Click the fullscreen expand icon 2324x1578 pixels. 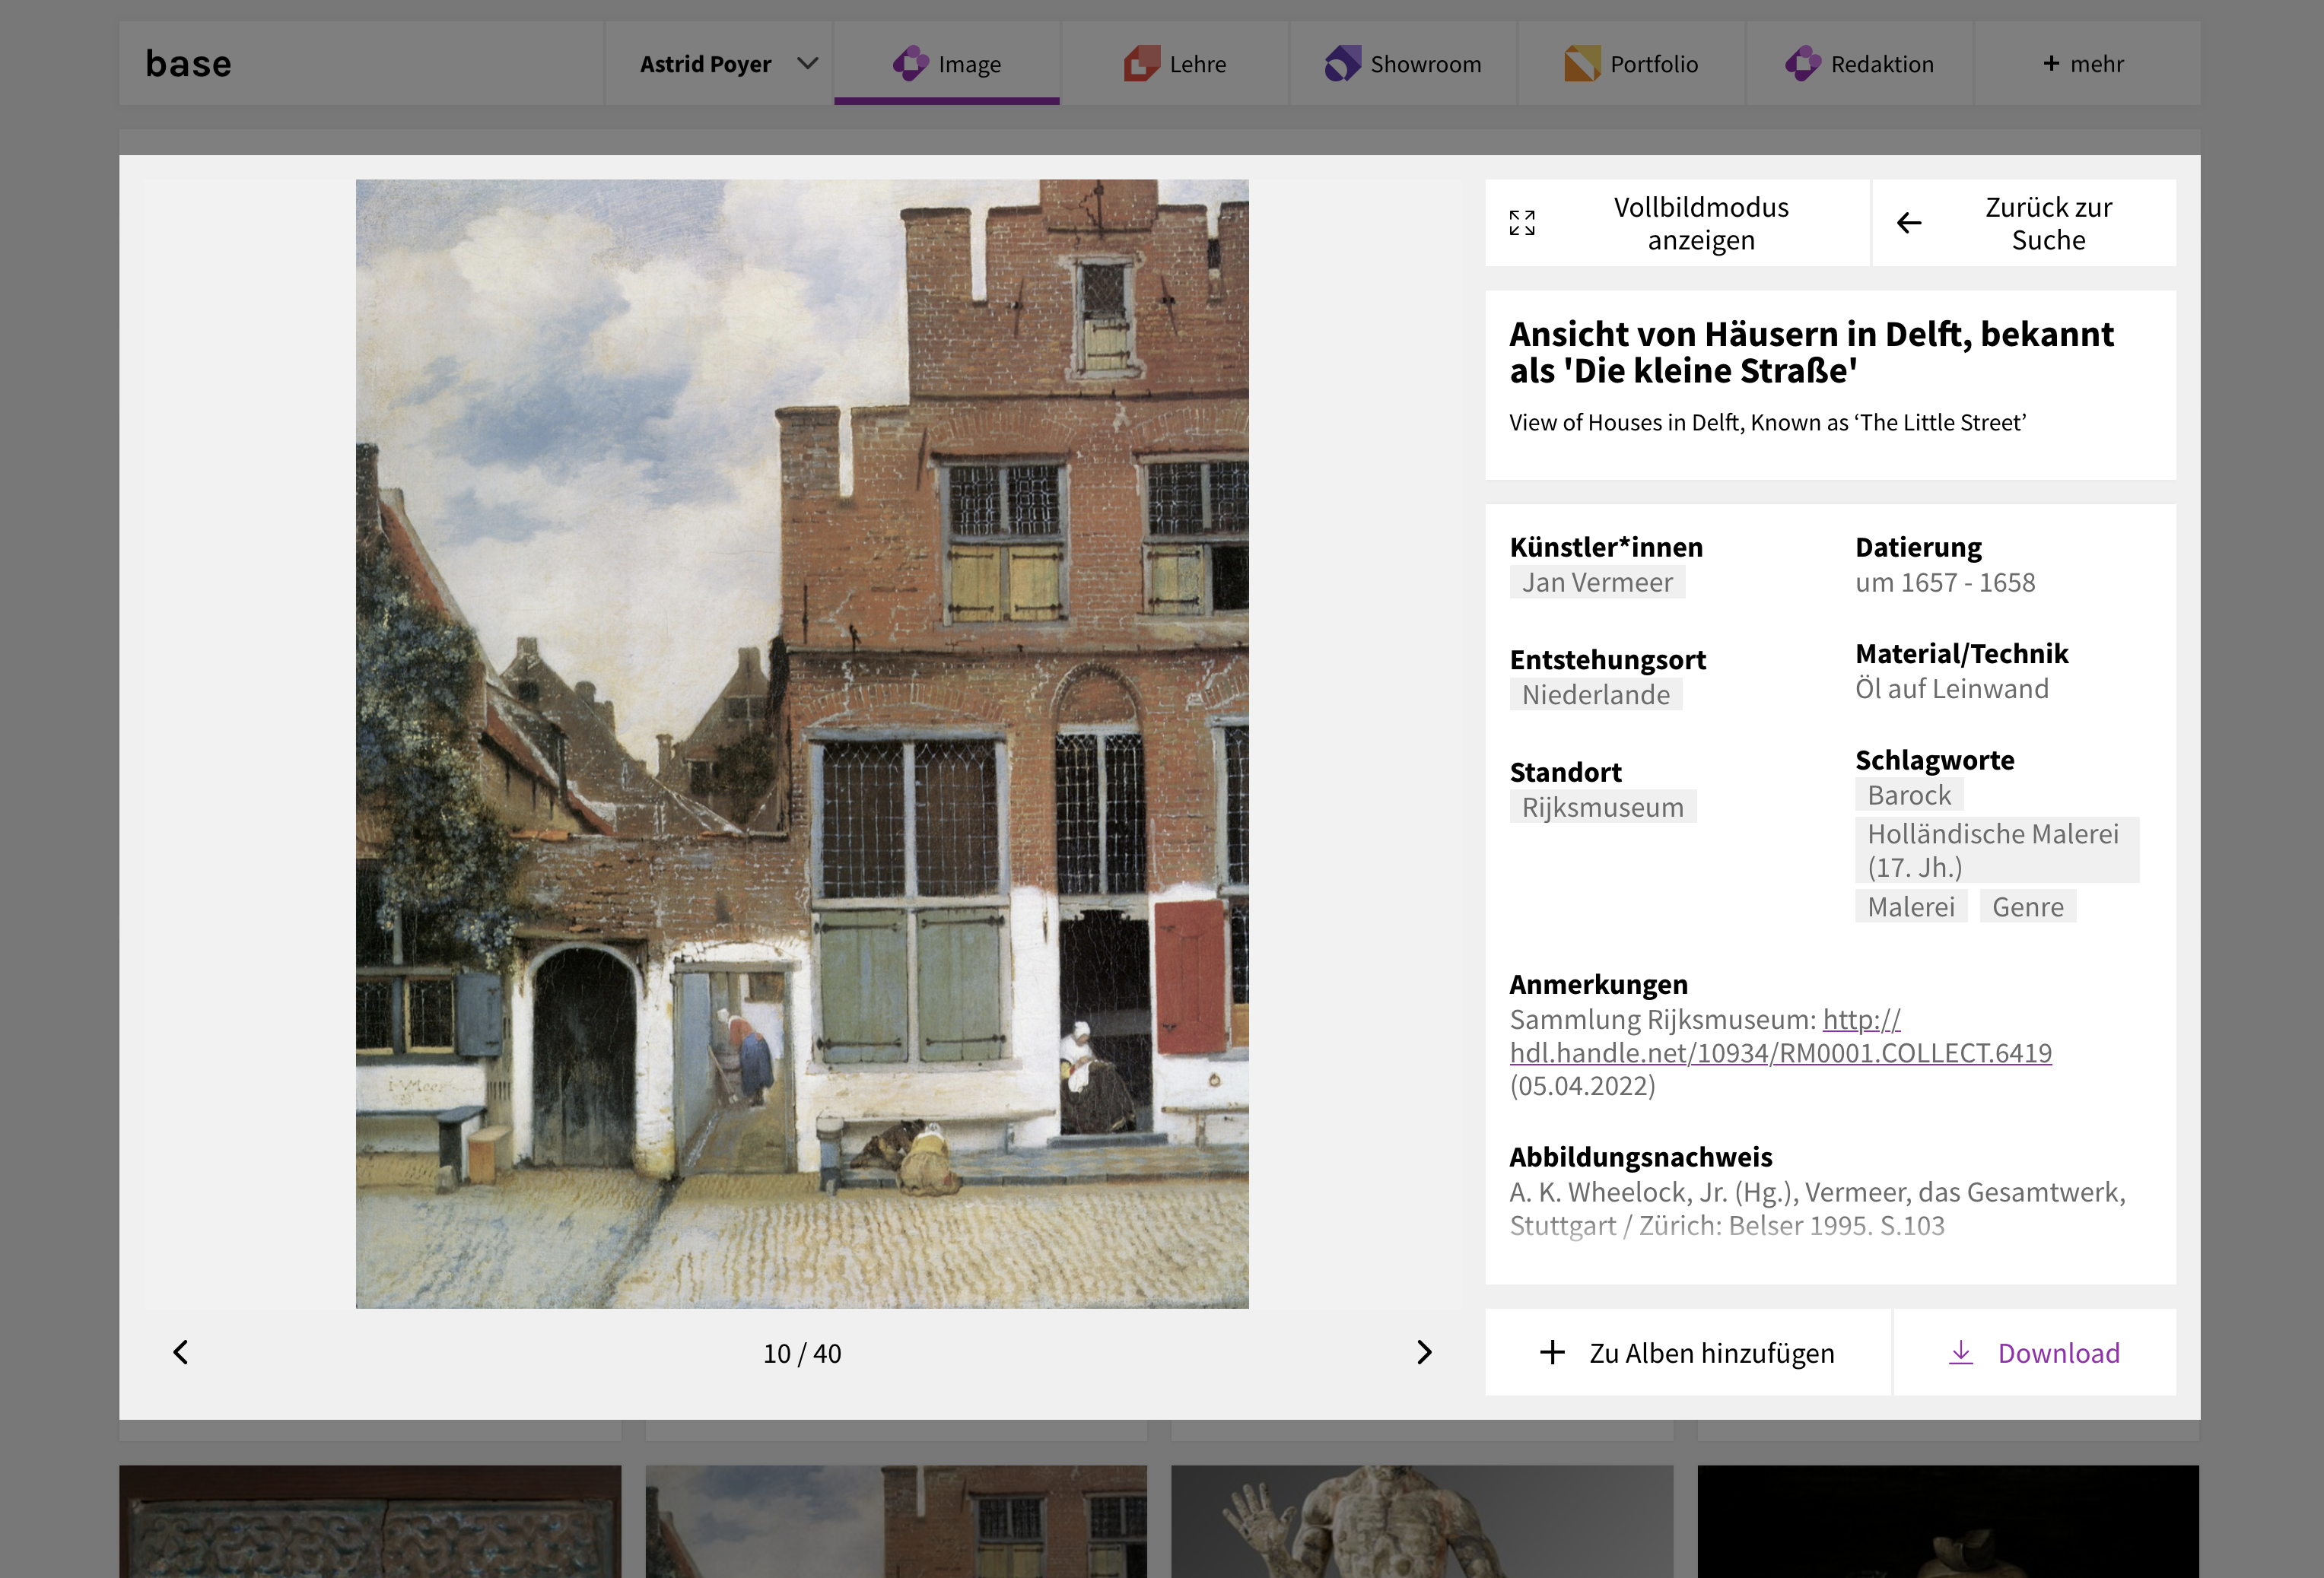[1522, 223]
